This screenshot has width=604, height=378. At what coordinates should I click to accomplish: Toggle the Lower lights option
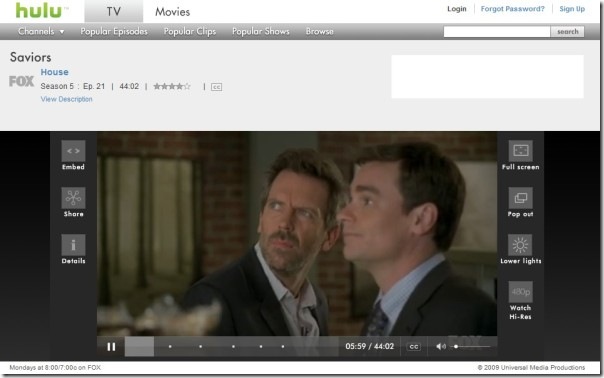click(x=520, y=245)
